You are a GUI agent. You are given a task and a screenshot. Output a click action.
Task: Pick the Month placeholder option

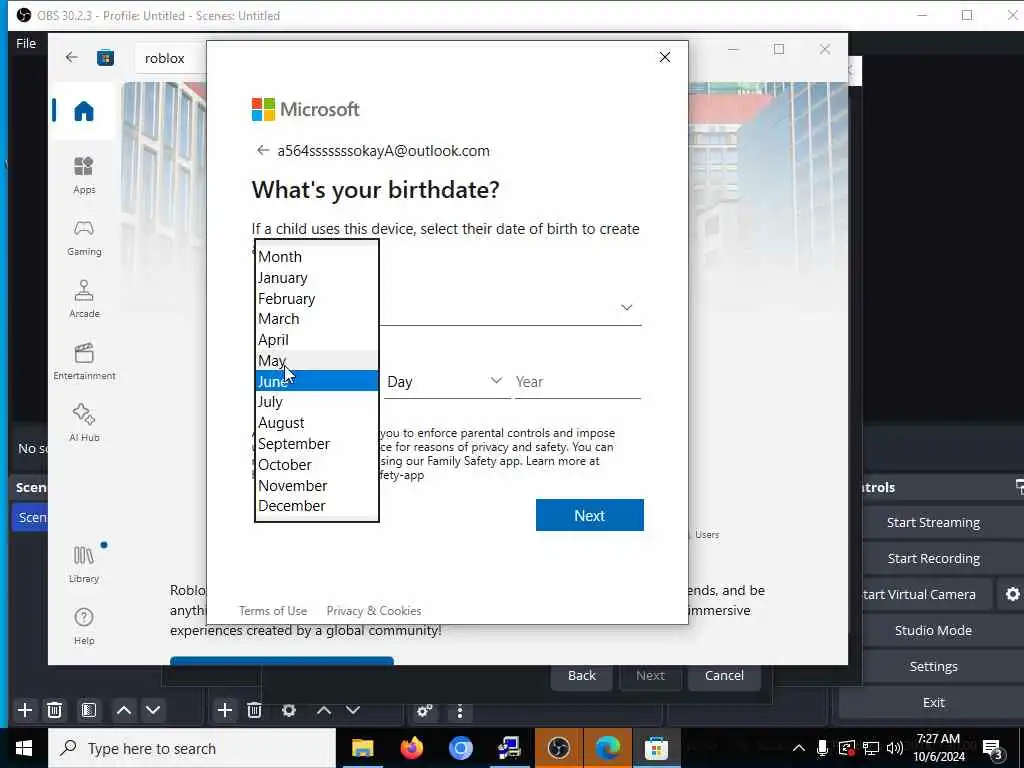pos(317,257)
